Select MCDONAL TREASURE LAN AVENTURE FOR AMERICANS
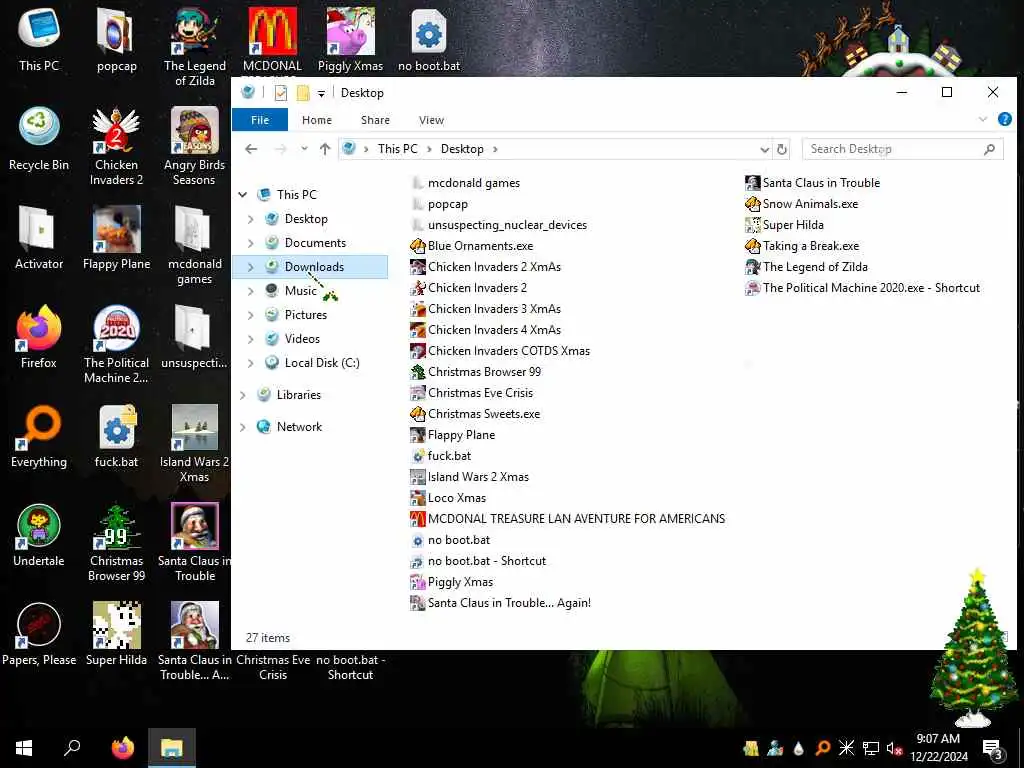The image size is (1024, 768). [x=568, y=519]
